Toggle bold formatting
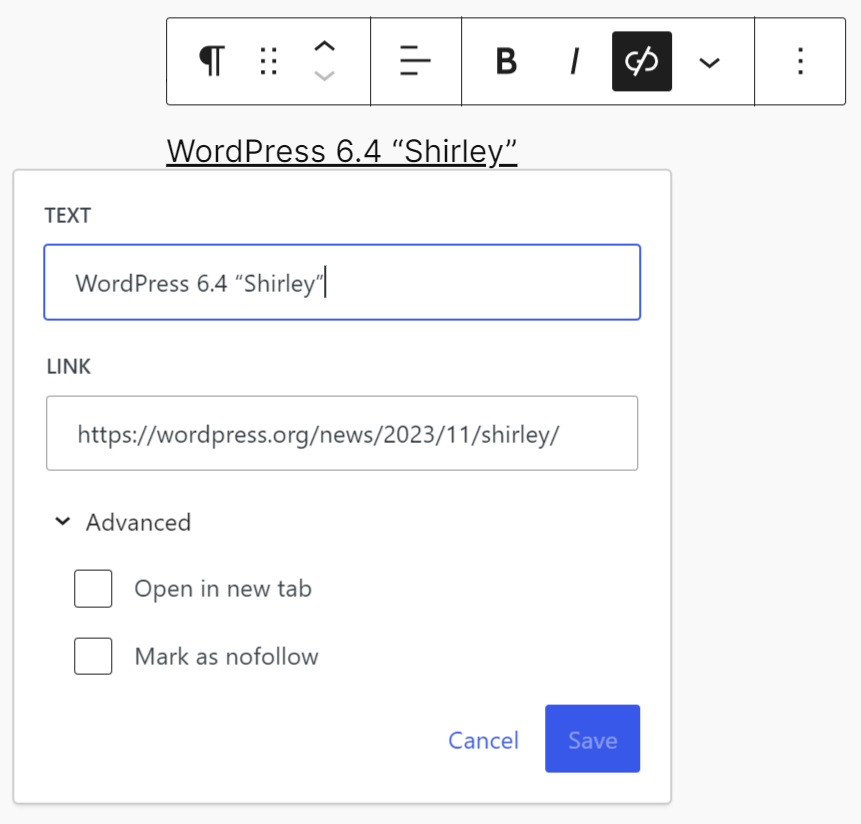 coord(506,61)
